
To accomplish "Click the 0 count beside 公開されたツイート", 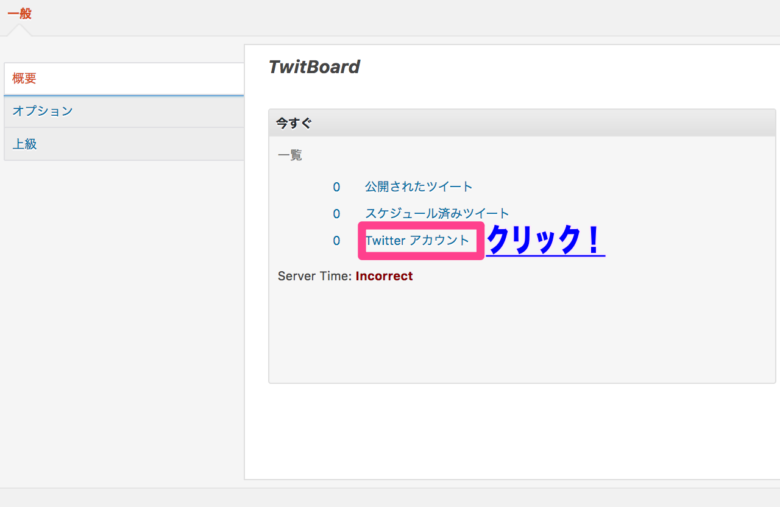I will click(x=336, y=187).
